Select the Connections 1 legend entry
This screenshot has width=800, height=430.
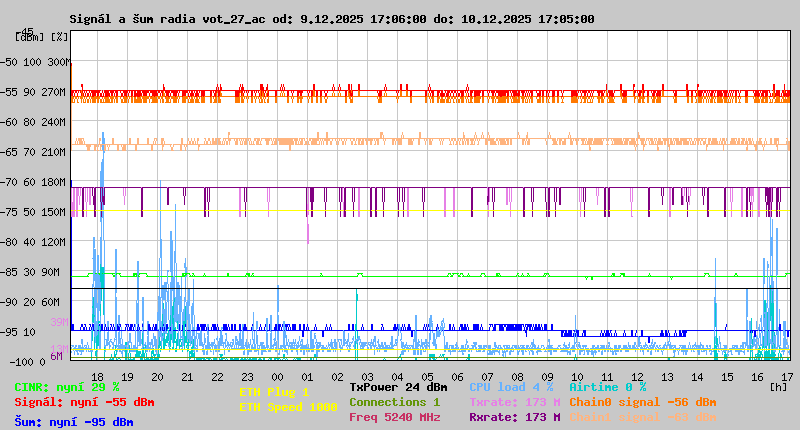(x=394, y=402)
